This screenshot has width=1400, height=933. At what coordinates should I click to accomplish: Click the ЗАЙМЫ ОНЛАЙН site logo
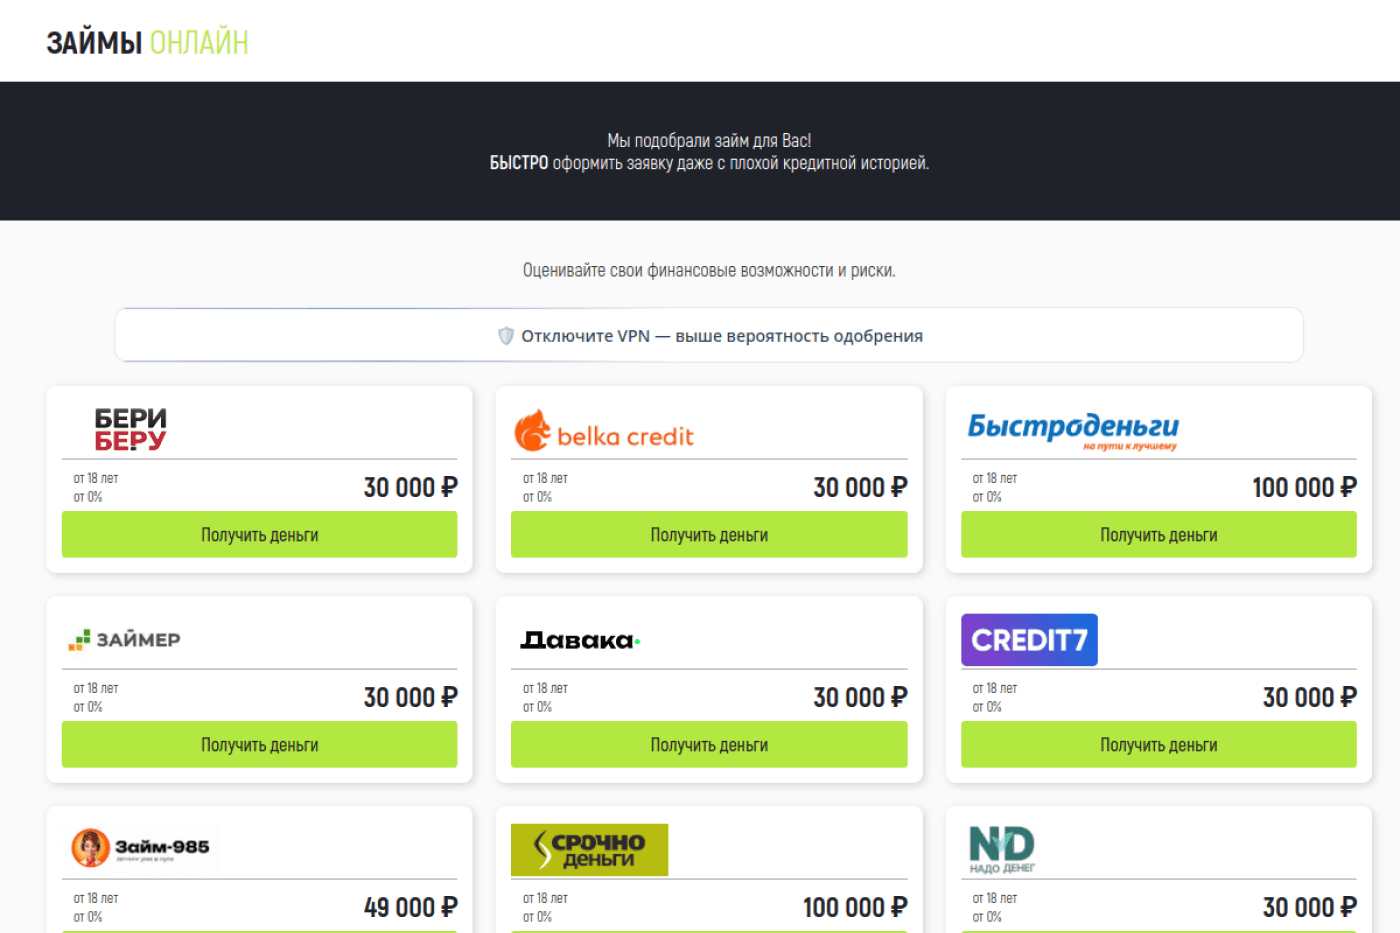click(147, 42)
